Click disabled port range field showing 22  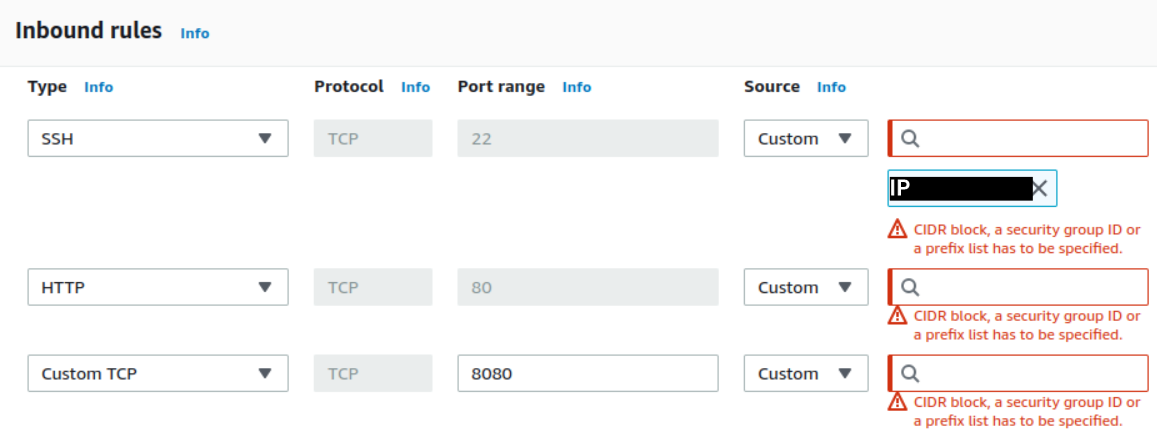[588, 139]
